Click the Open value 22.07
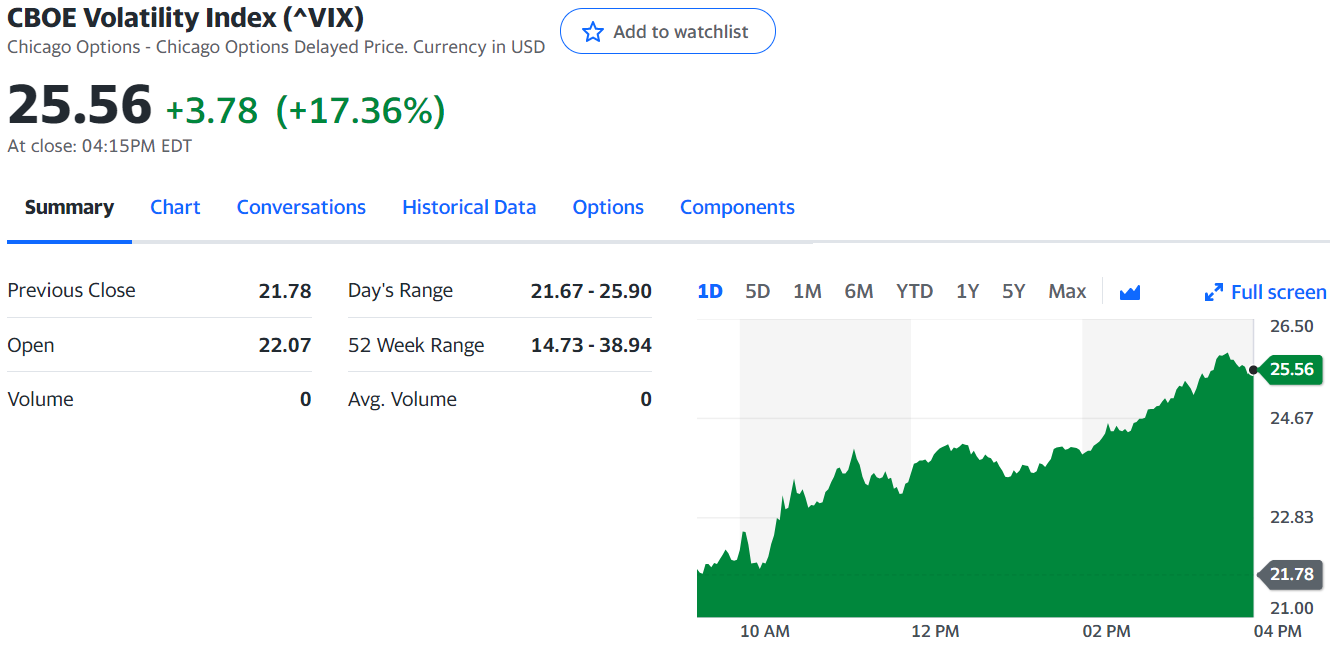 click(x=285, y=345)
